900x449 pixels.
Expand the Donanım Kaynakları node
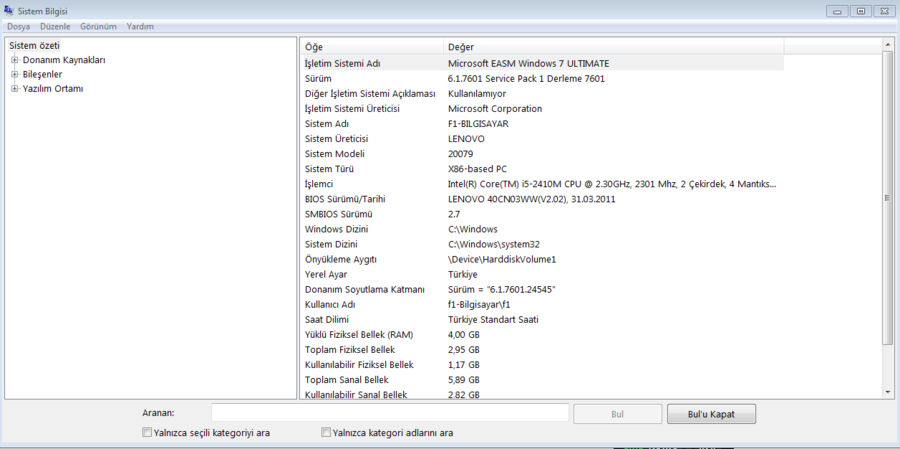(15, 60)
